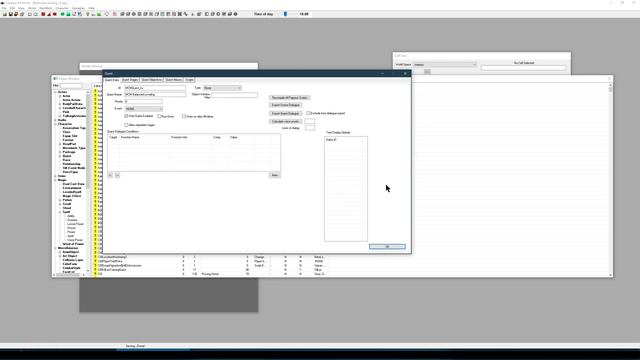Click Recompile All Papyrus Scripts button
640x360 pixels.
tap(290, 98)
